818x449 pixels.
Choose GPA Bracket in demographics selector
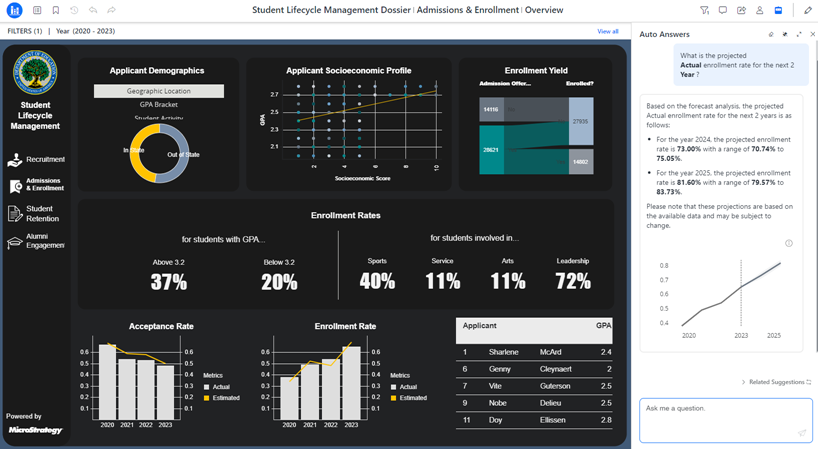tap(159, 105)
